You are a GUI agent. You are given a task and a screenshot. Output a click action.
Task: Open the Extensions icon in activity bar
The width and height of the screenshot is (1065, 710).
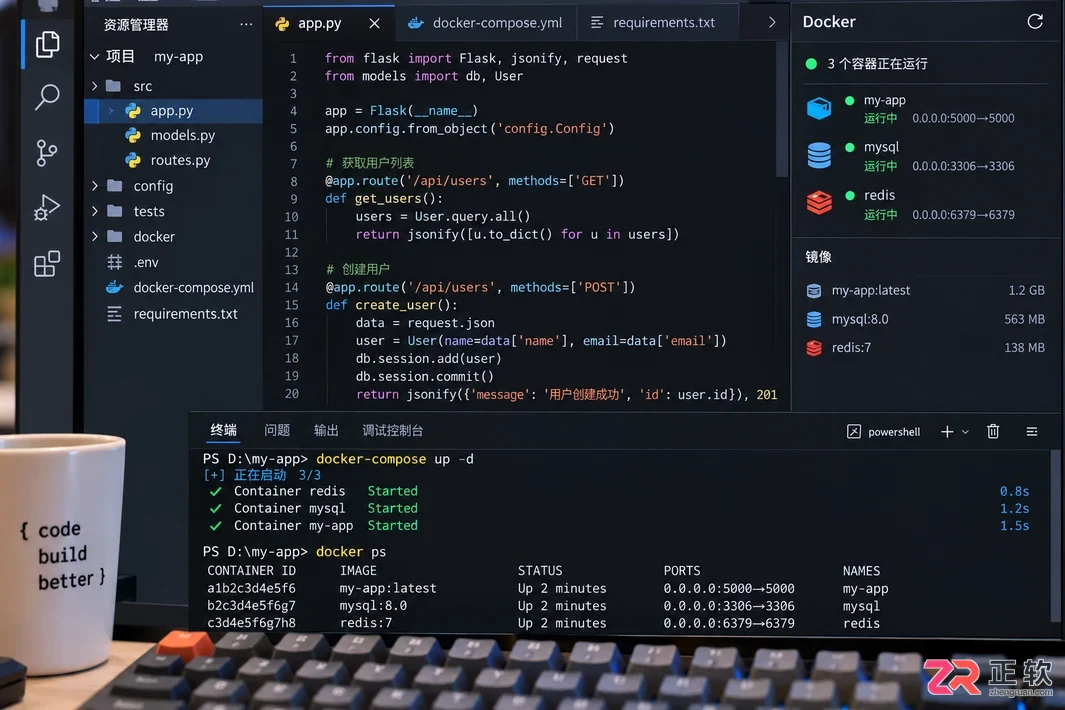(47, 264)
